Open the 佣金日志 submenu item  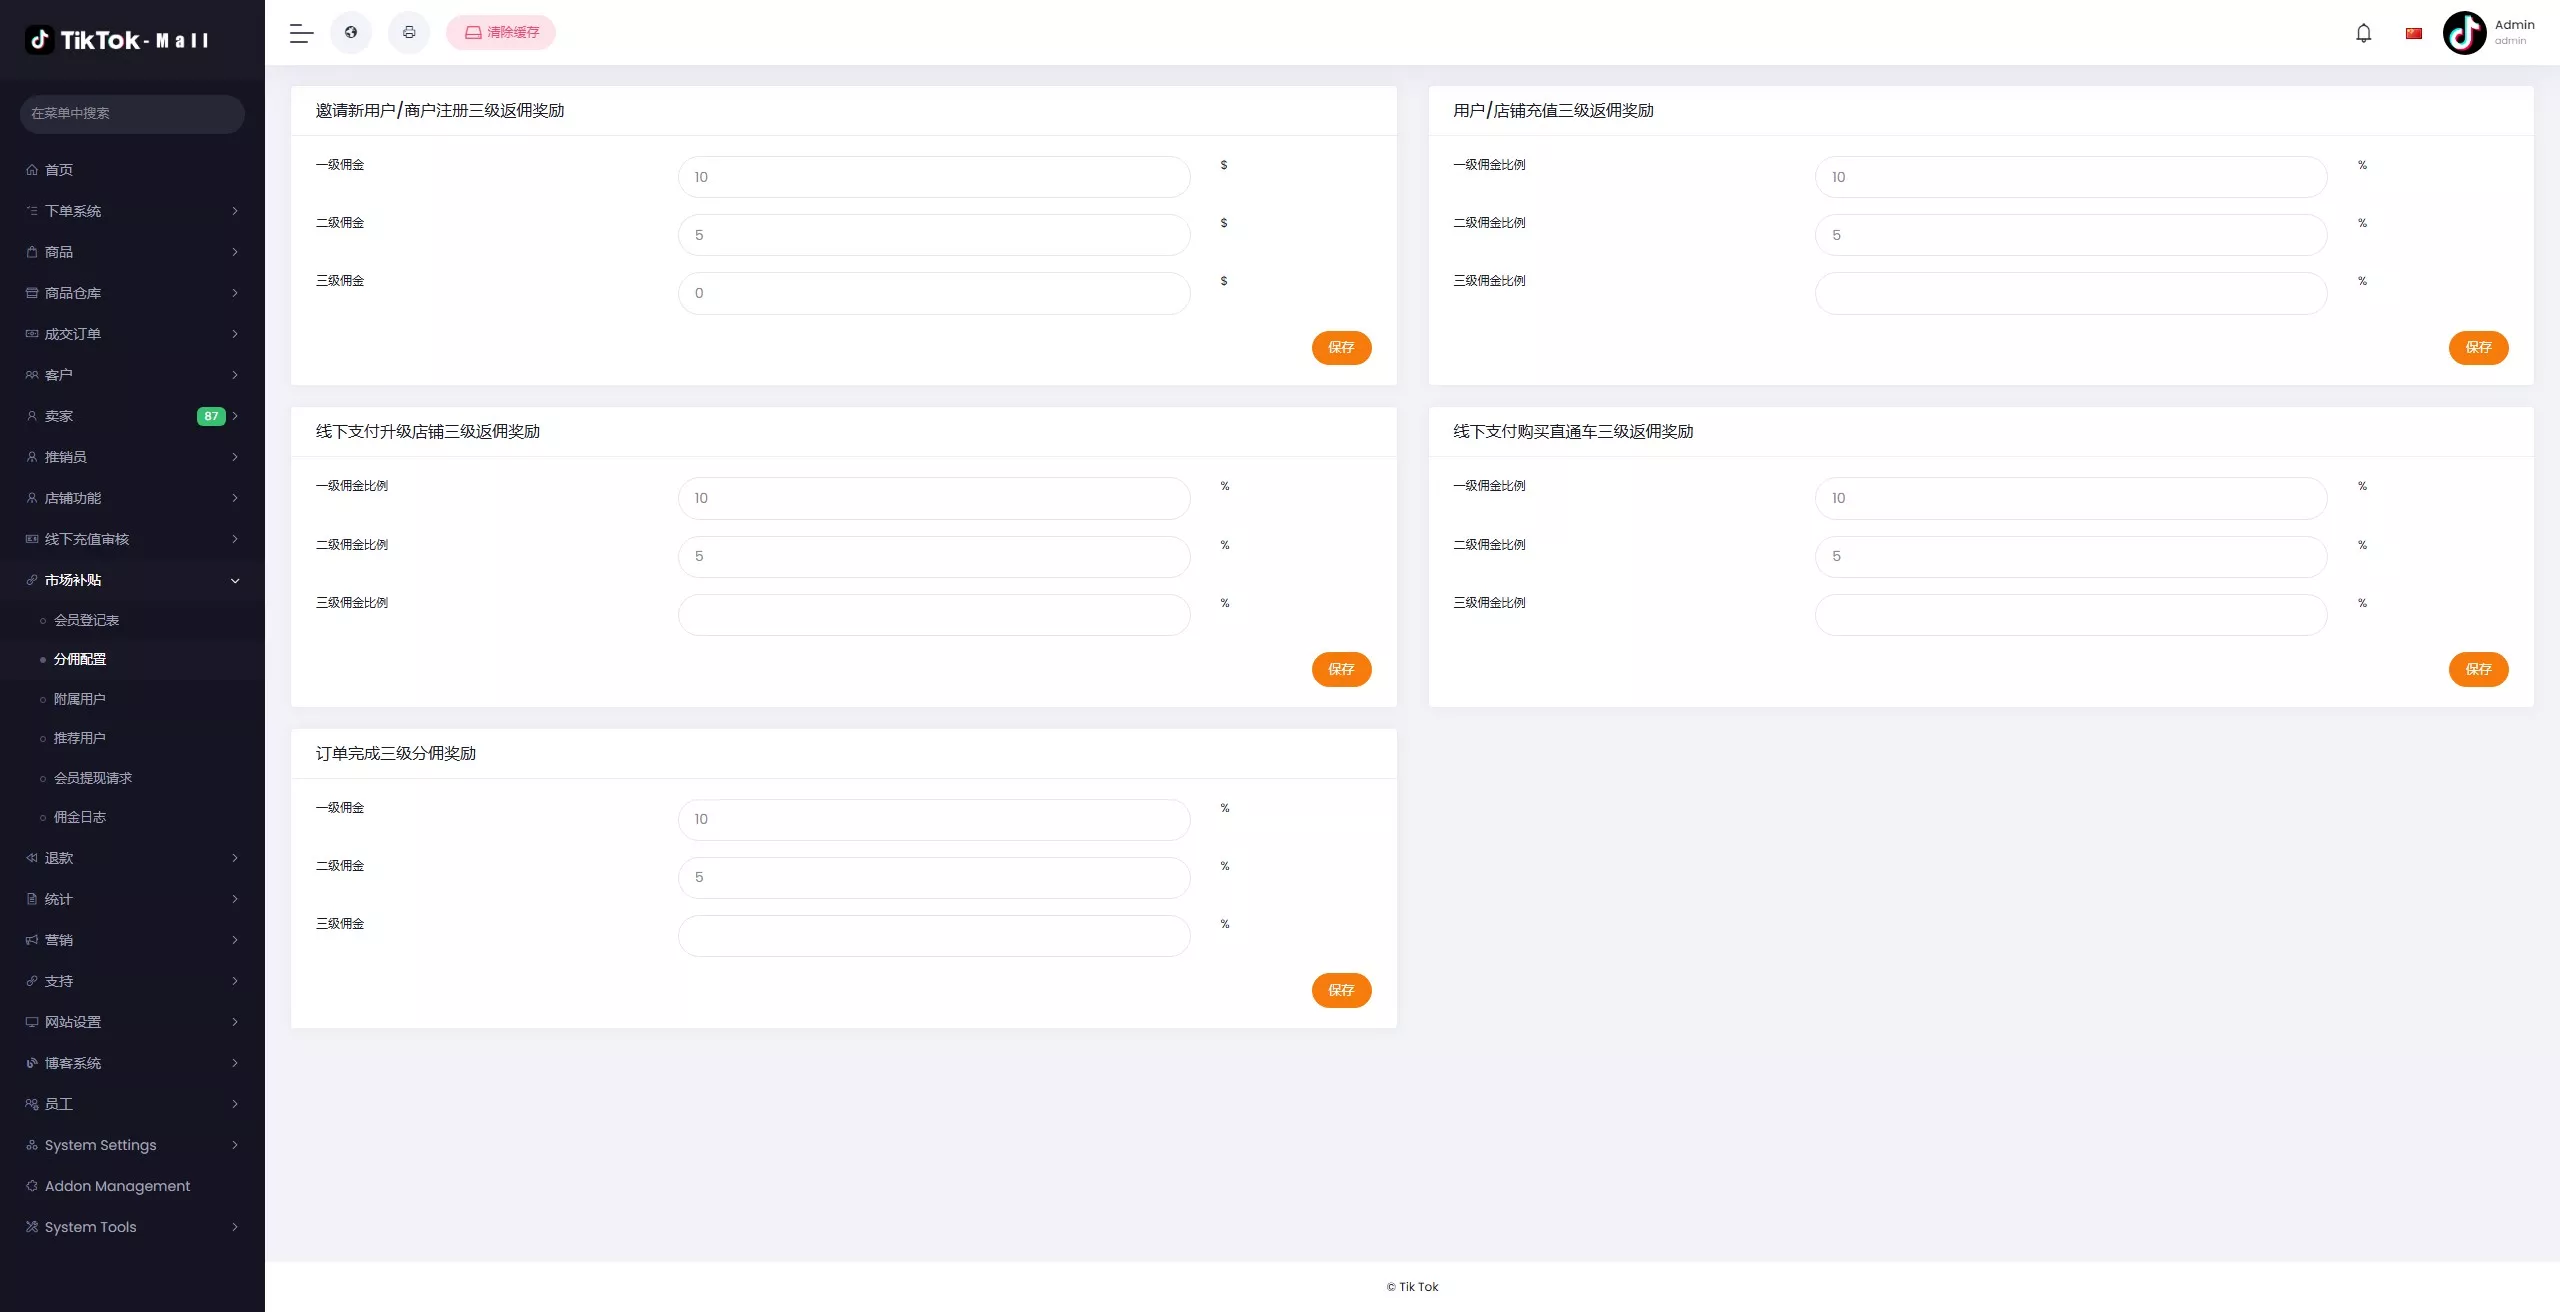click(x=80, y=817)
